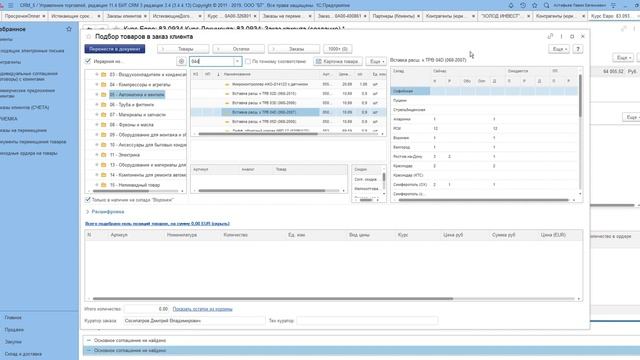Open the Еще dropdown beside Карточка товара

click(376, 61)
